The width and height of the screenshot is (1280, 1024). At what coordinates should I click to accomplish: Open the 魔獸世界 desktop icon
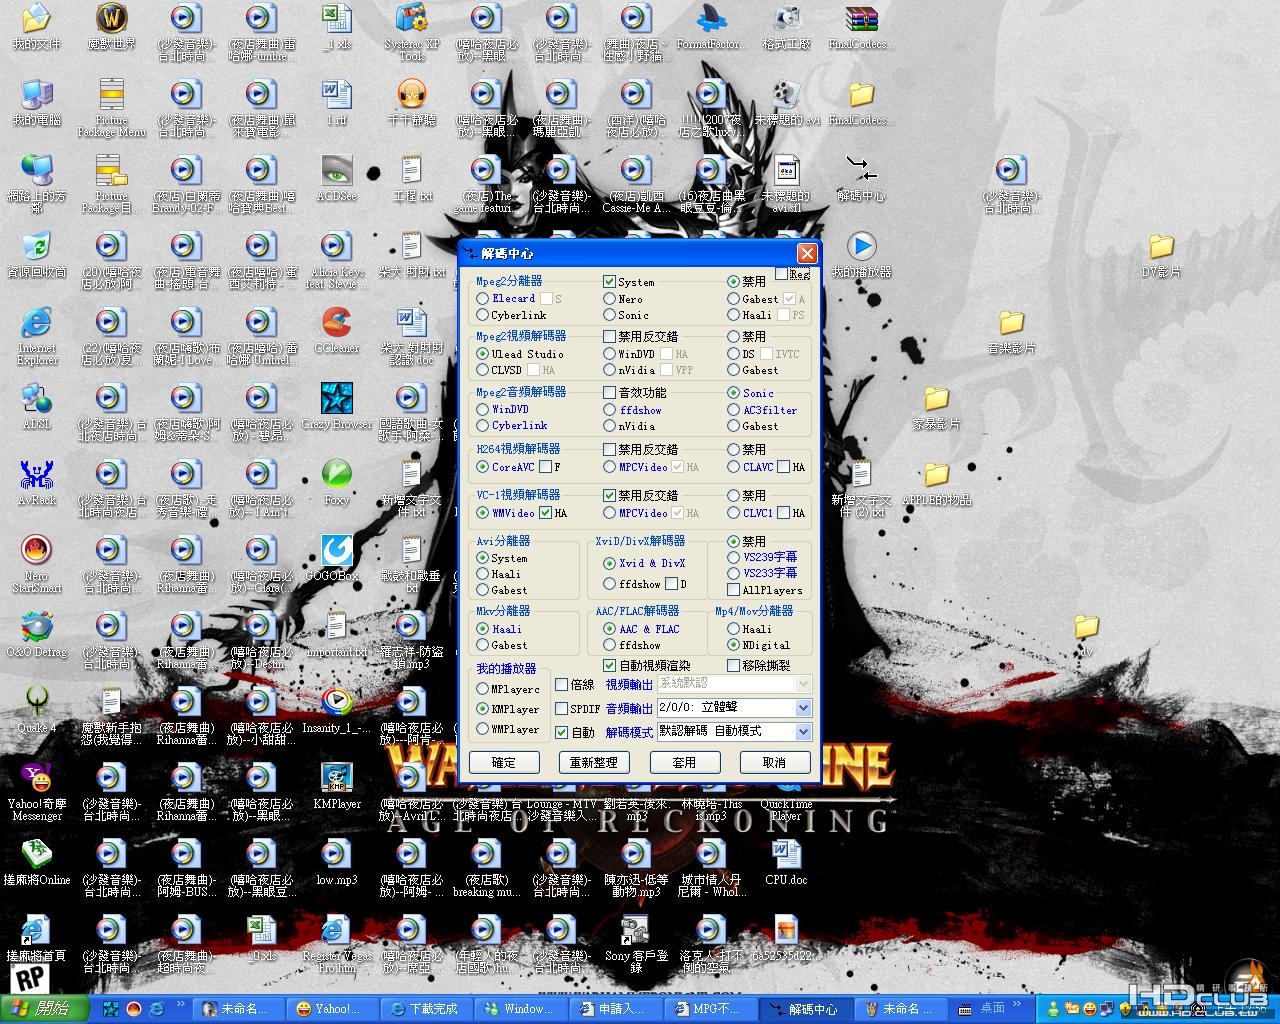[x=111, y=28]
